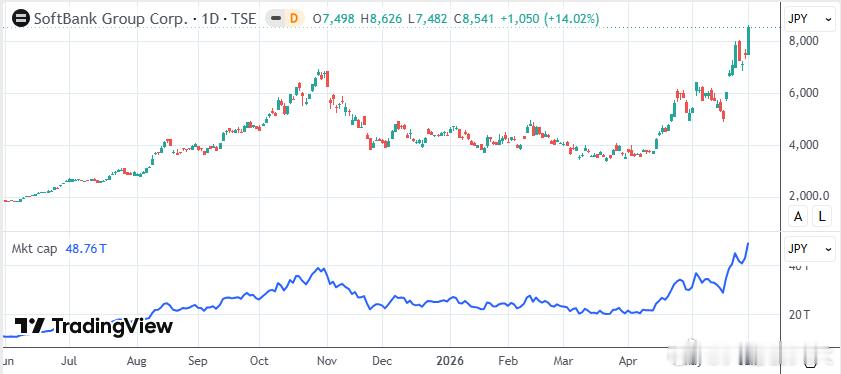This screenshot has width=841, height=374.
Task: Open the market cap pane JPY dropdown
Action: coord(810,249)
